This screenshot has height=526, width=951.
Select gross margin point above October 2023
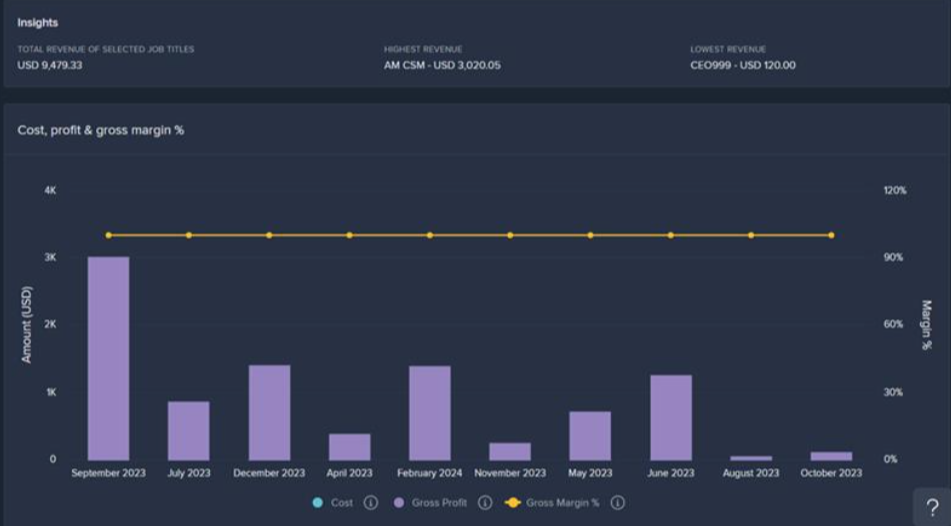831,235
